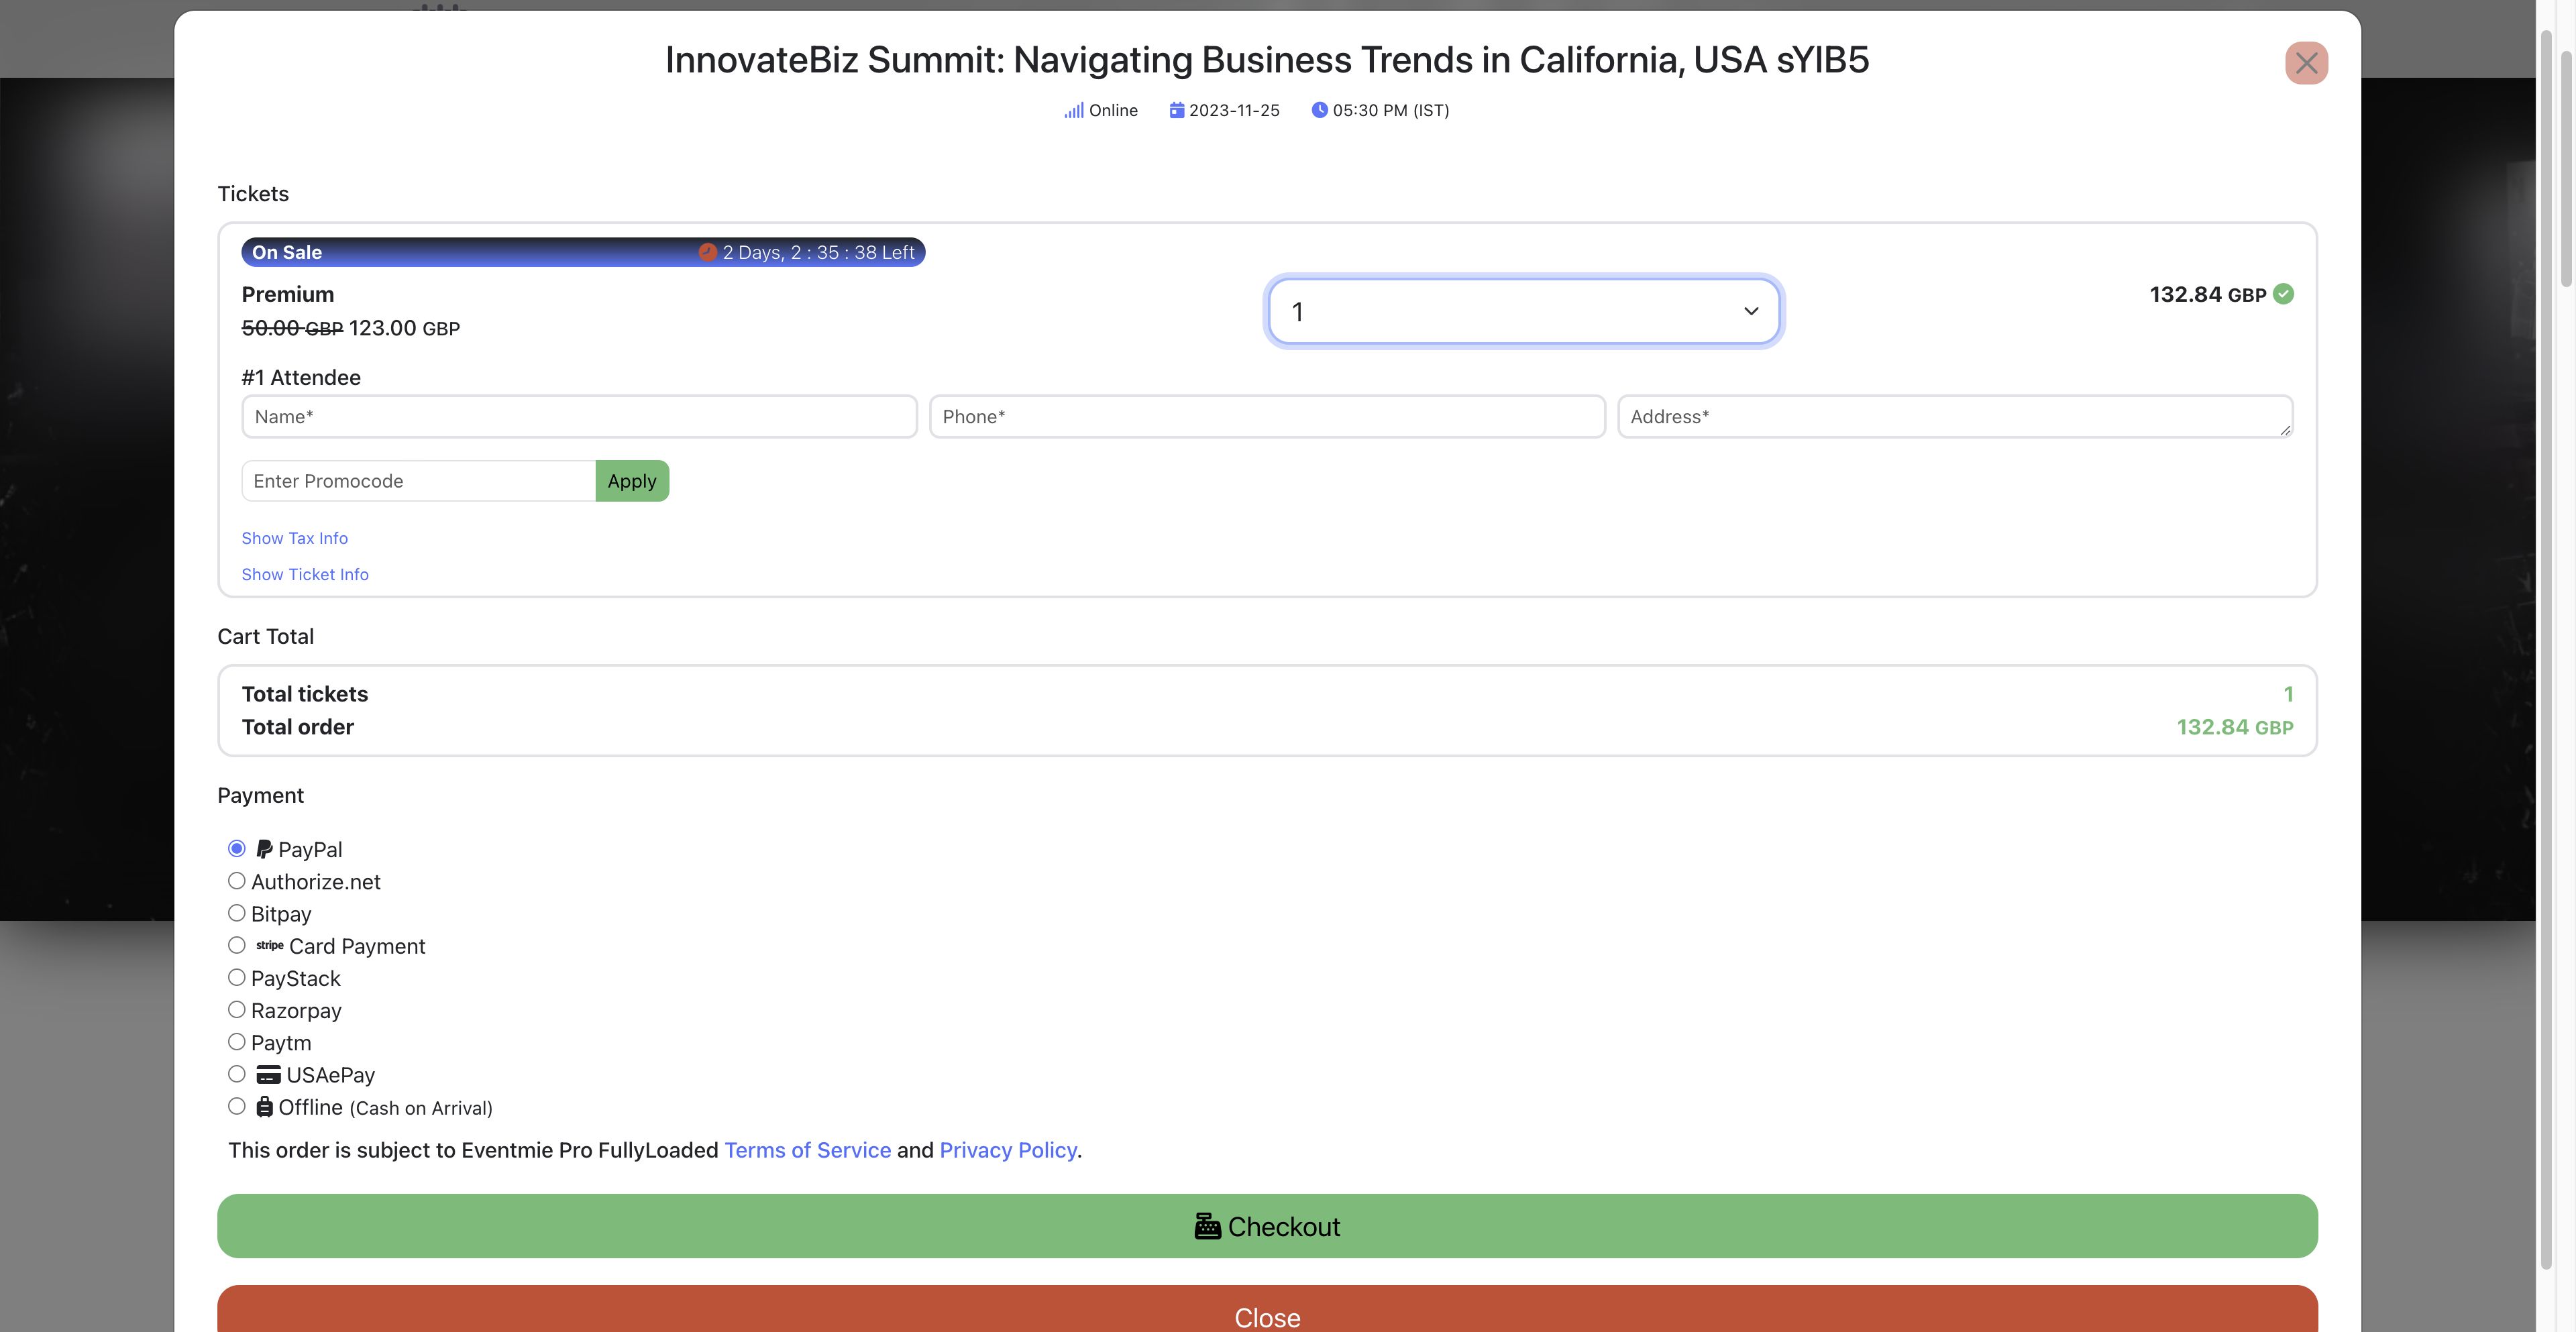Image resolution: width=2576 pixels, height=1332 pixels.
Task: Open the Terms of Service link
Action: click(807, 1150)
